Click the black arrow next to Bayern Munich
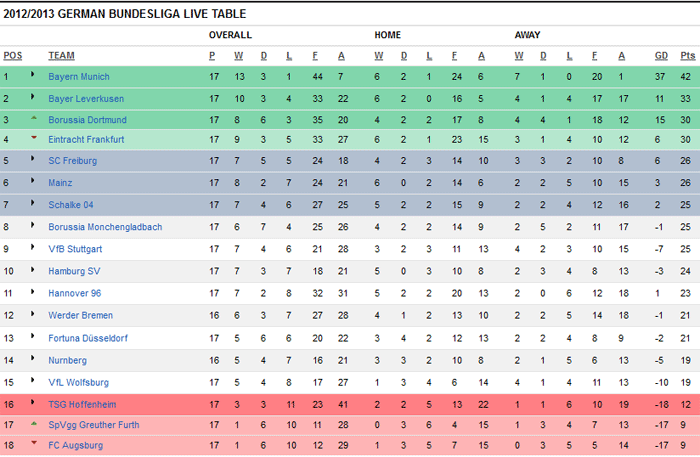Viewport: 700px width, 457px height. click(32, 74)
